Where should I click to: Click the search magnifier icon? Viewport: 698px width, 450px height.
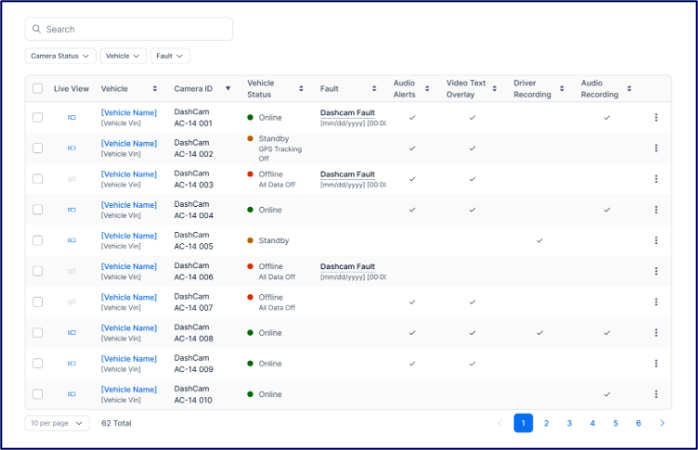[37, 29]
